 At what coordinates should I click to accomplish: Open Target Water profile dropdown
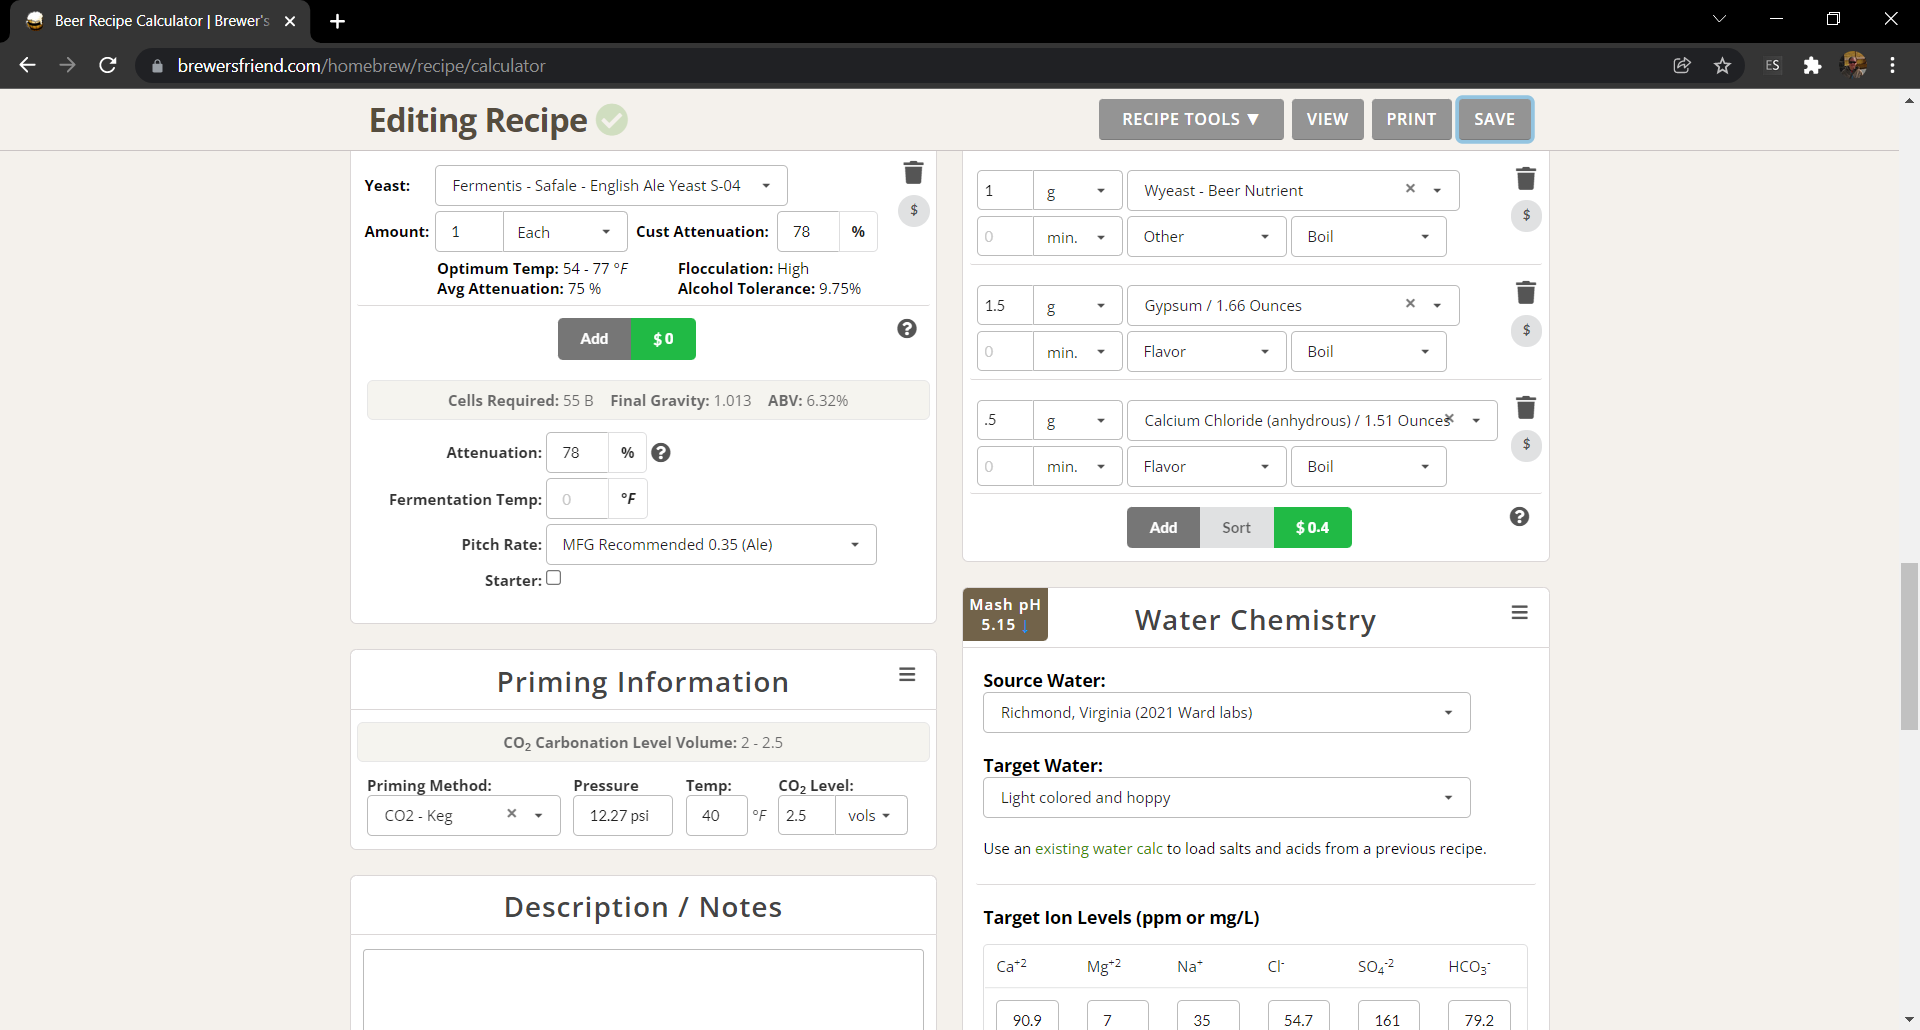pyautogui.click(x=1226, y=798)
